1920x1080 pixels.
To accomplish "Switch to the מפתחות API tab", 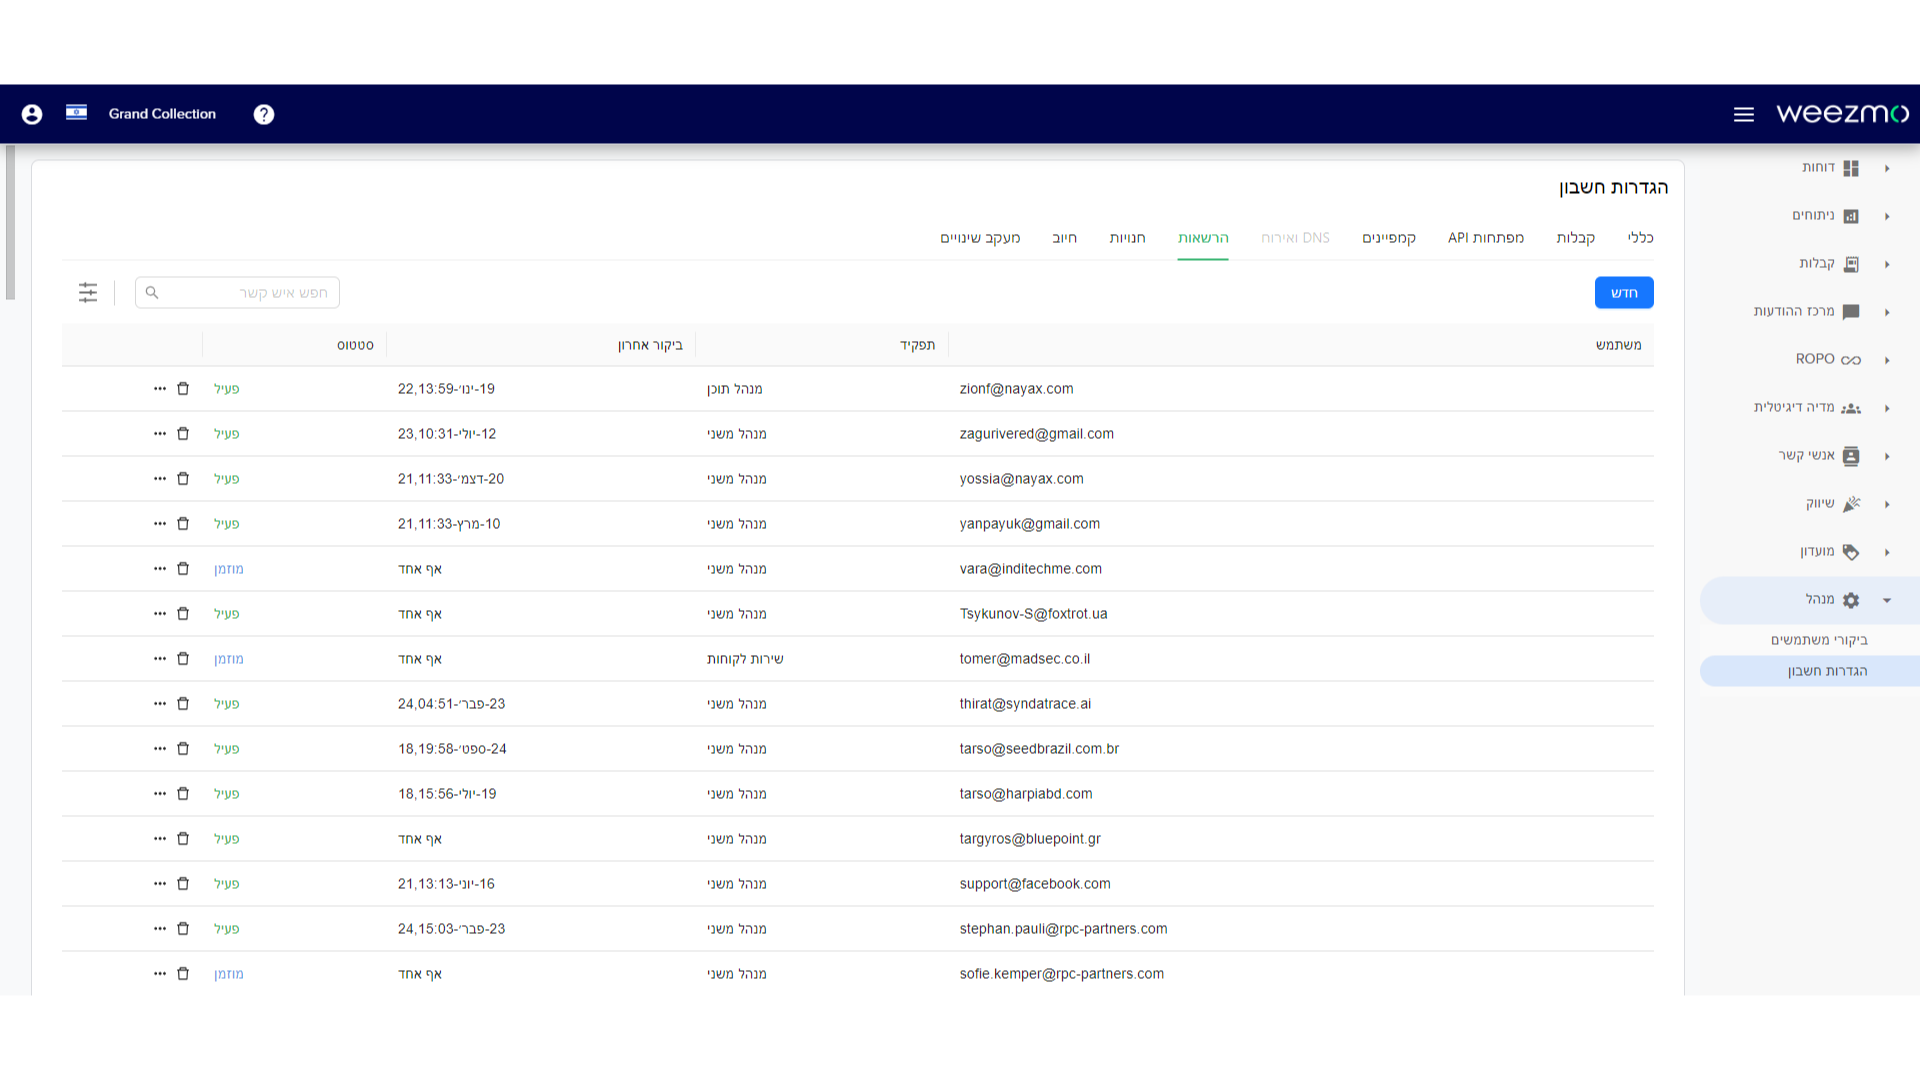I will [x=1486, y=238].
